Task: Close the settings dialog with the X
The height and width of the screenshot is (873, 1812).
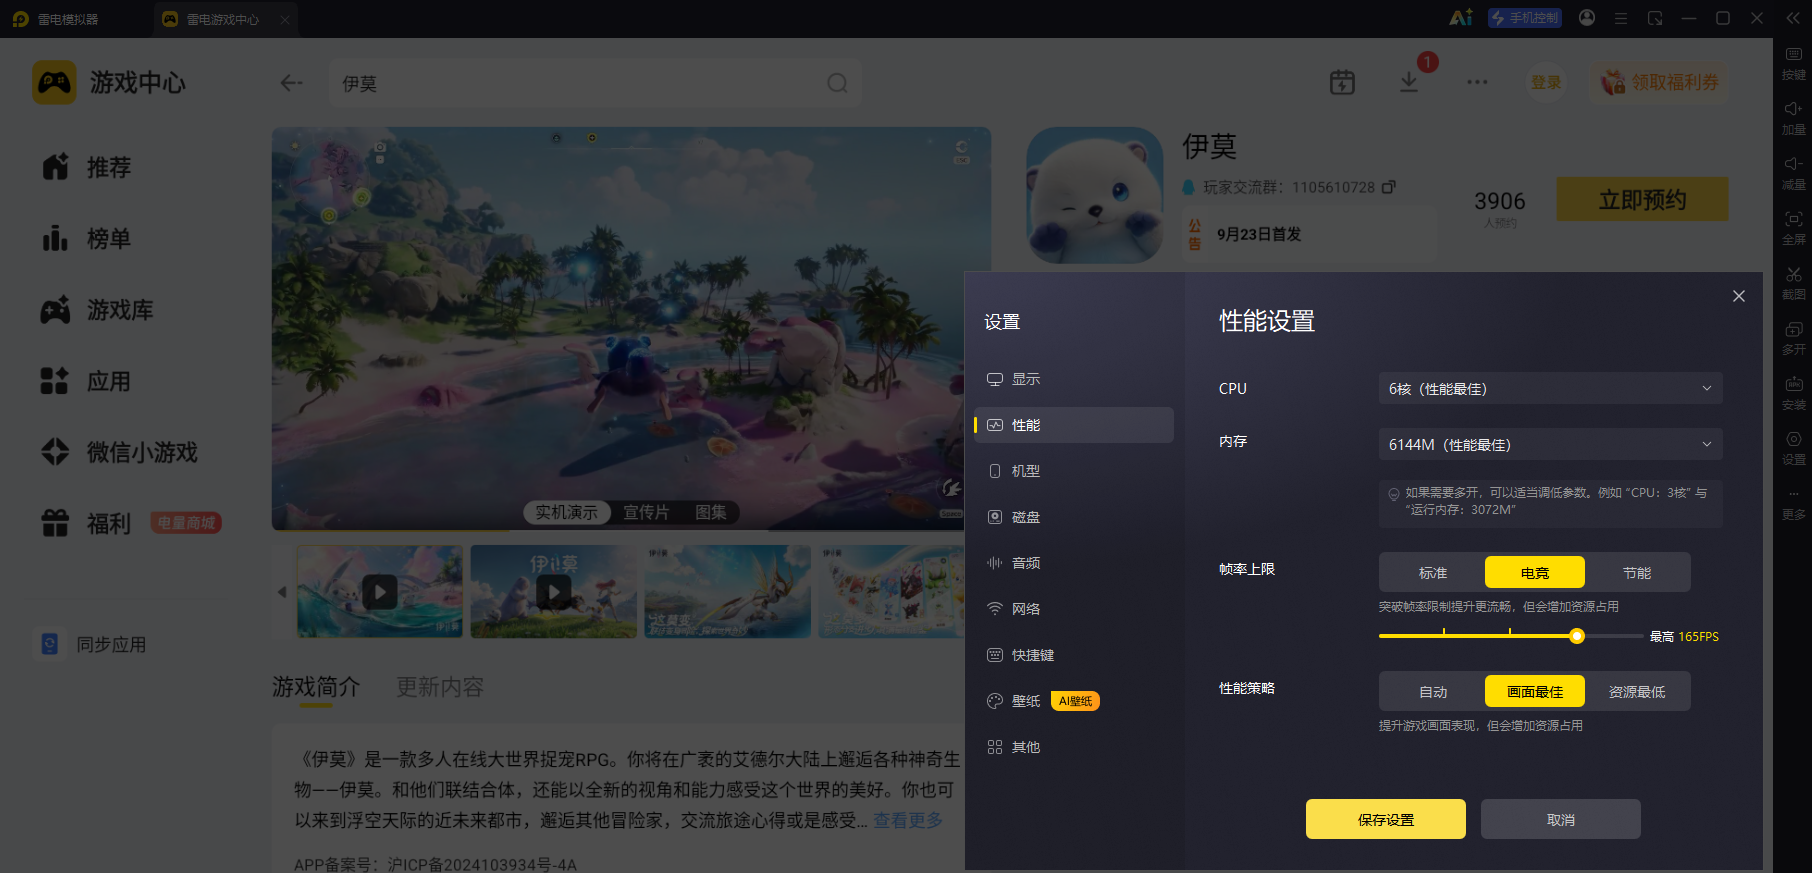Action: click(x=1739, y=296)
